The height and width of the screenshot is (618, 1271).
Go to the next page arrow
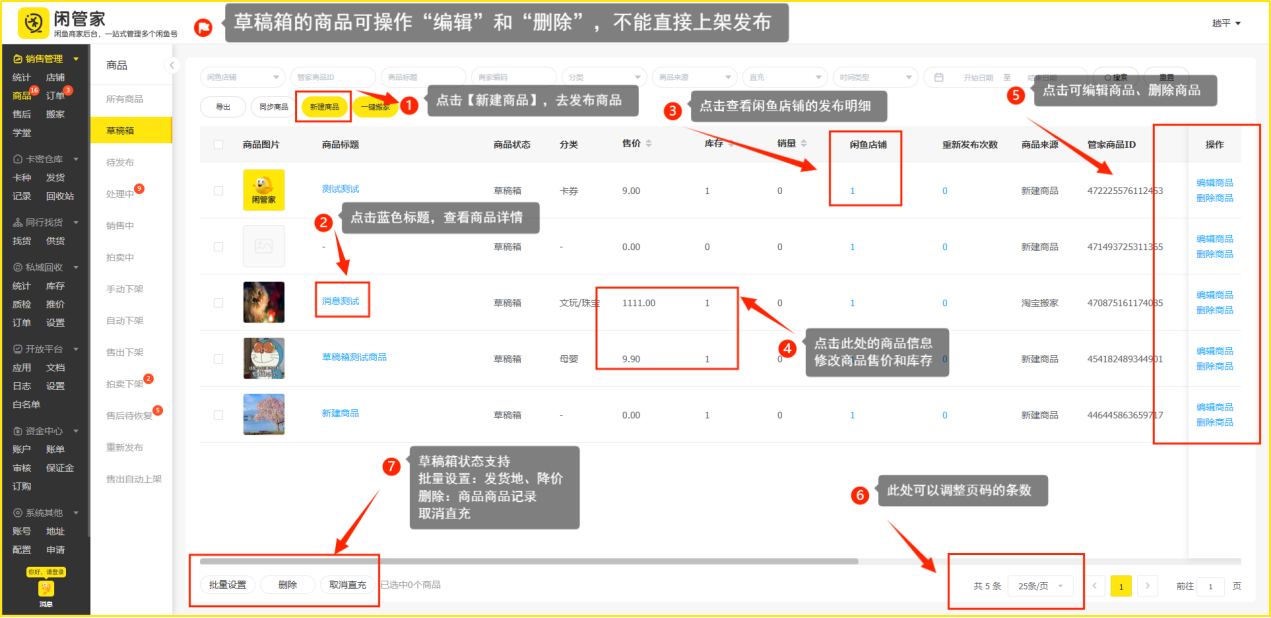[x=1148, y=586]
